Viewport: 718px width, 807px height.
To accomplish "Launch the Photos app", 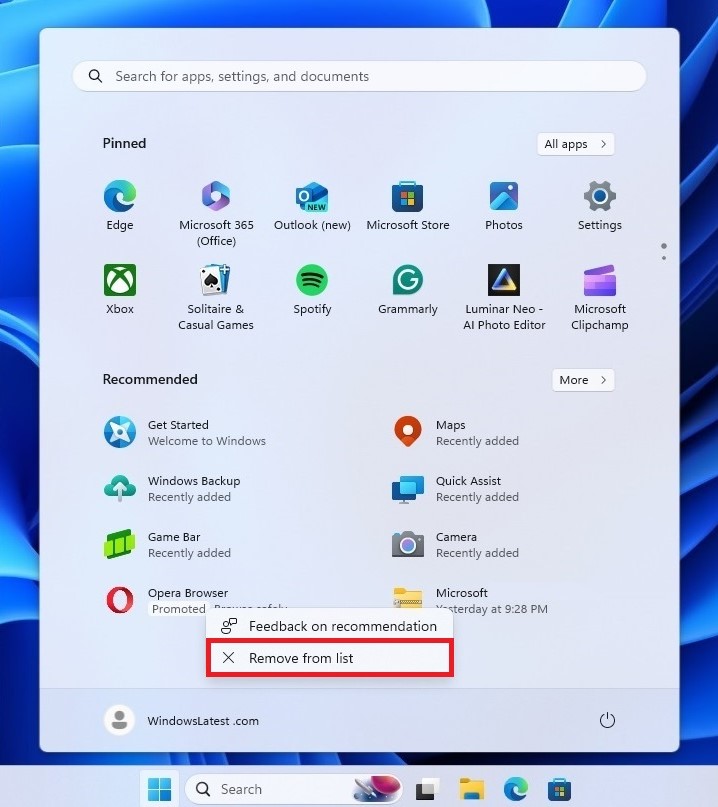I will coord(504,206).
